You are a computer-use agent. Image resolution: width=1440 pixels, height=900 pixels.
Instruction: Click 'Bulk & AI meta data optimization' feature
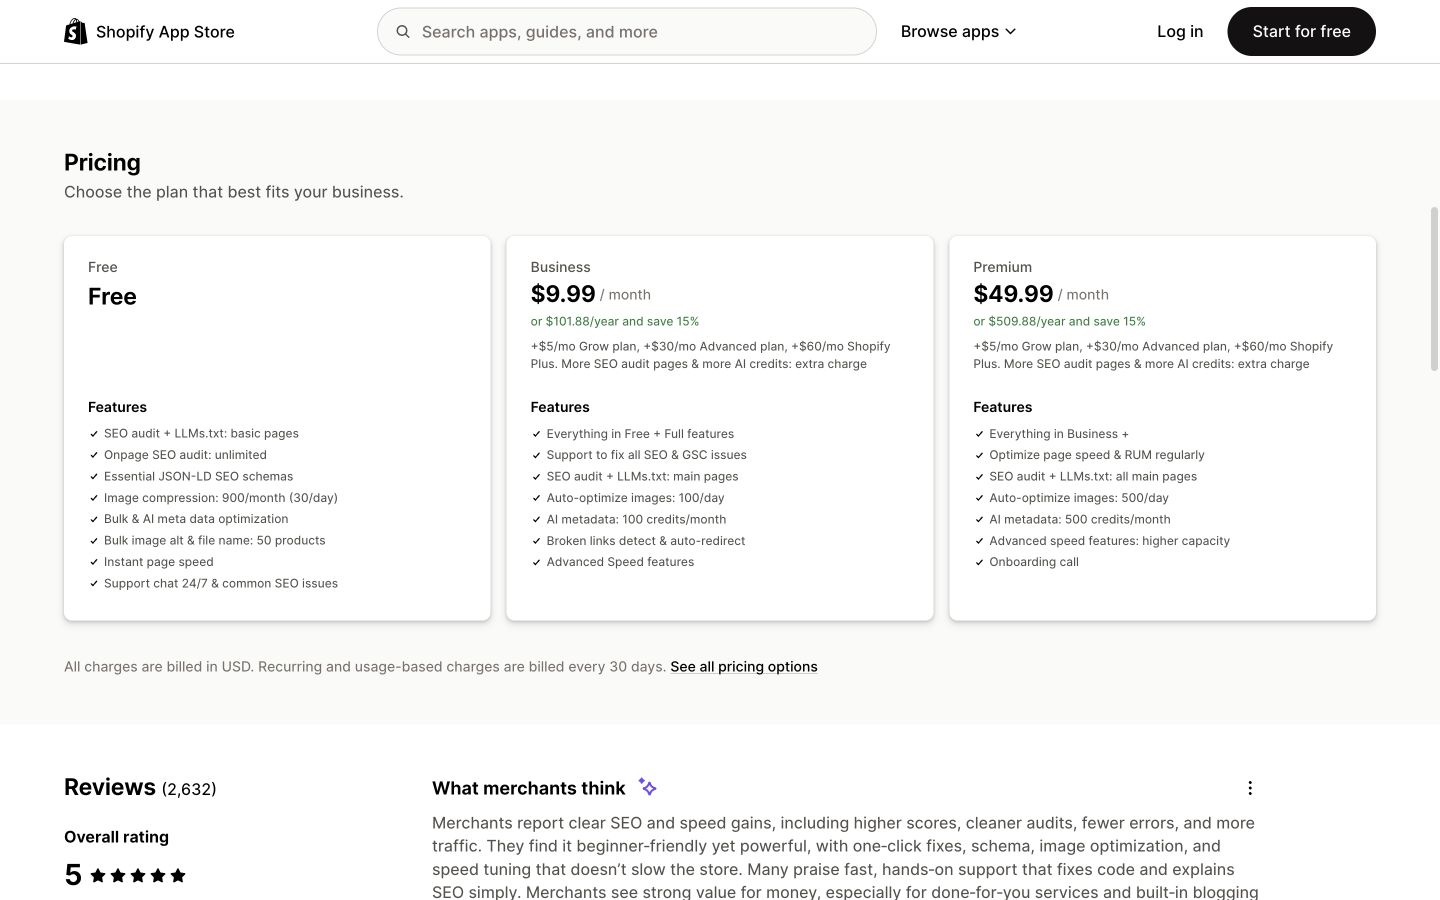pos(196,519)
